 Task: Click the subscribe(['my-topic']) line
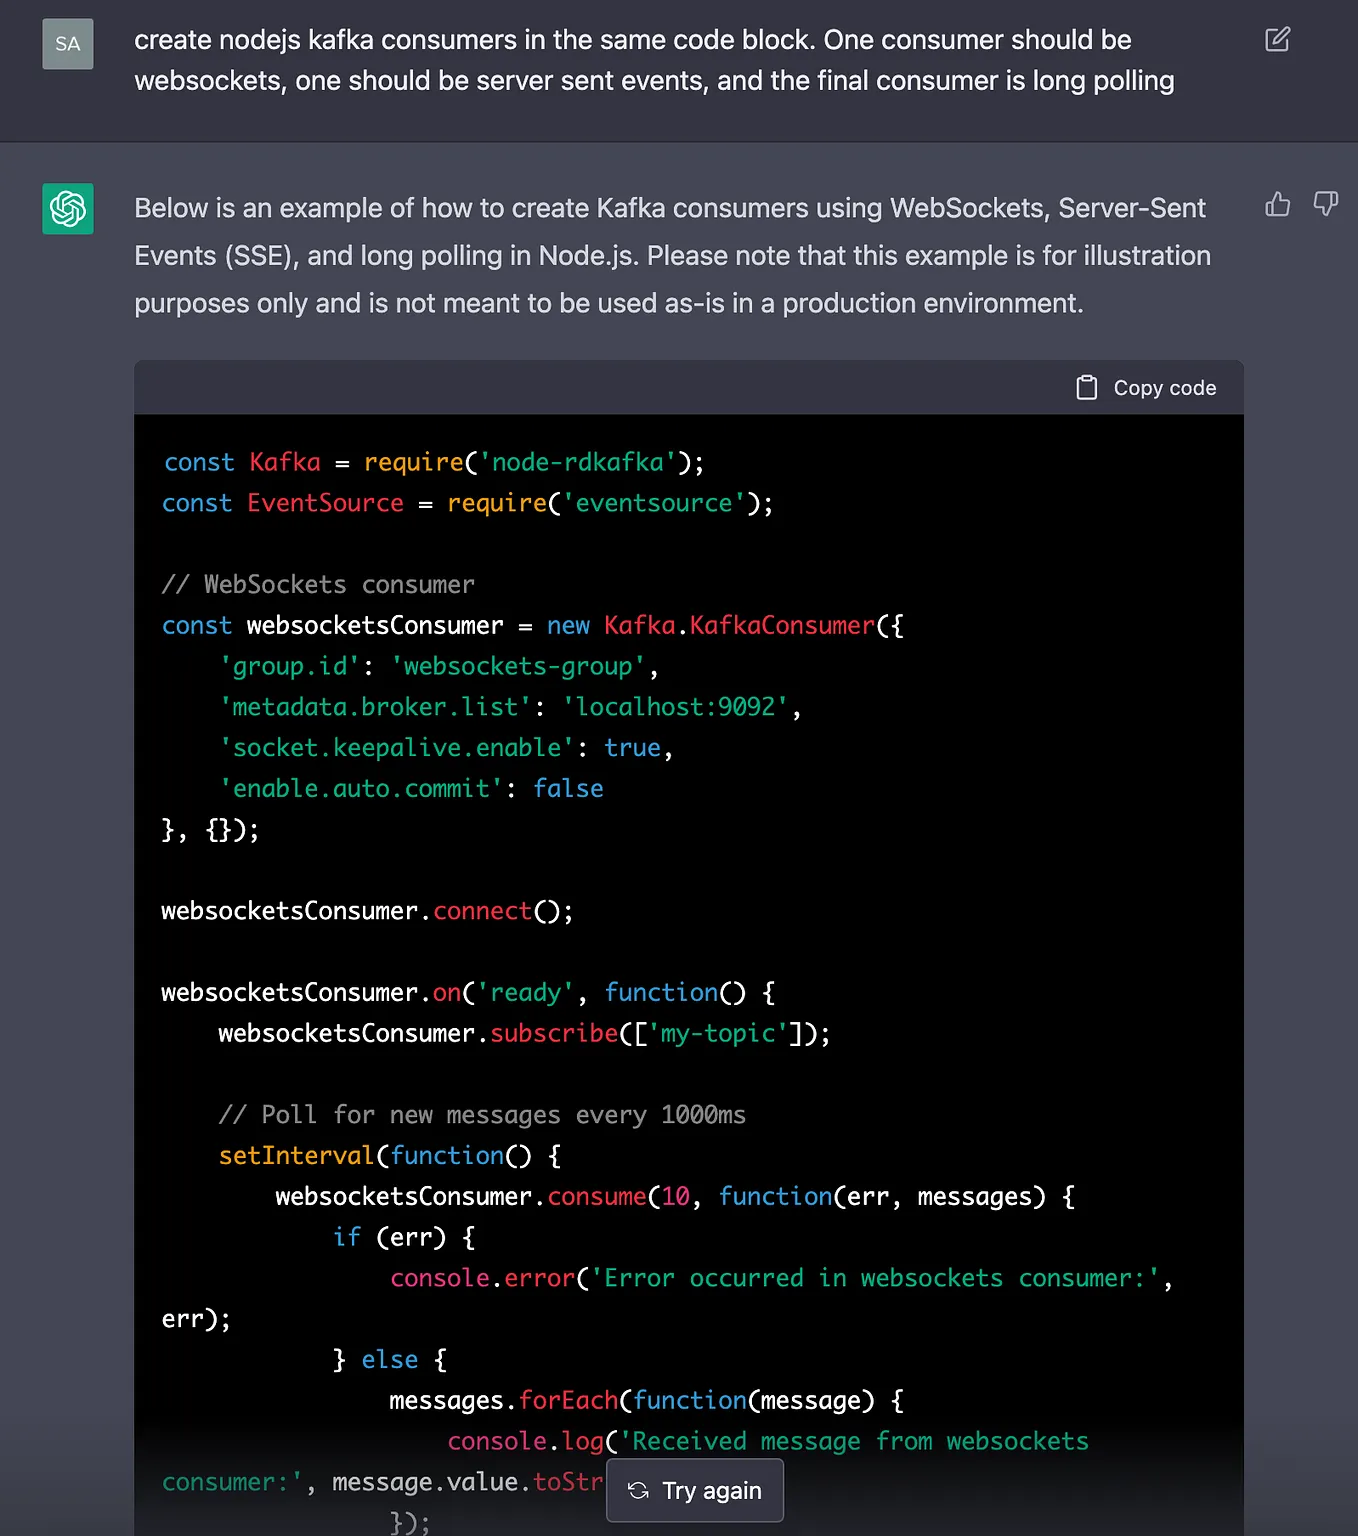(525, 1034)
